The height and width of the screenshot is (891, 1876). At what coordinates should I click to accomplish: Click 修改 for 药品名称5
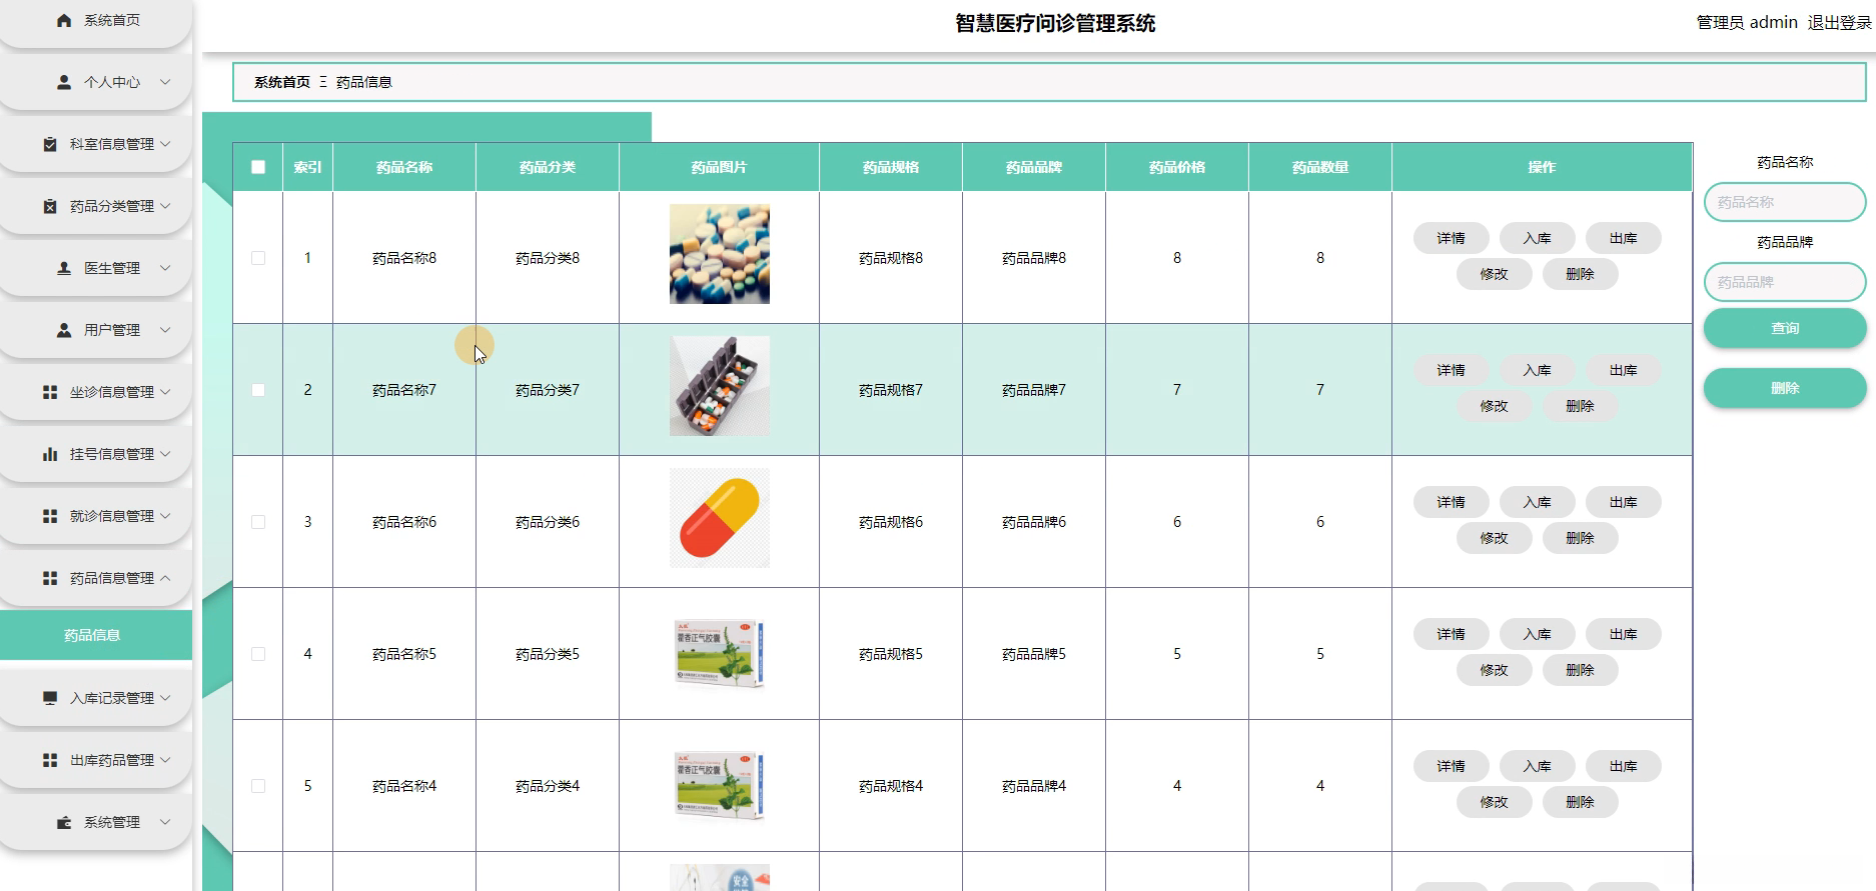(x=1494, y=670)
